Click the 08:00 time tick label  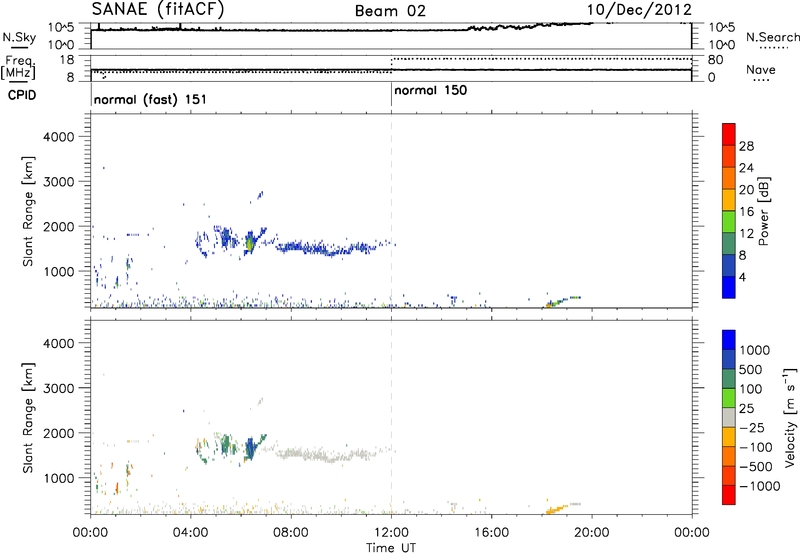291,533
